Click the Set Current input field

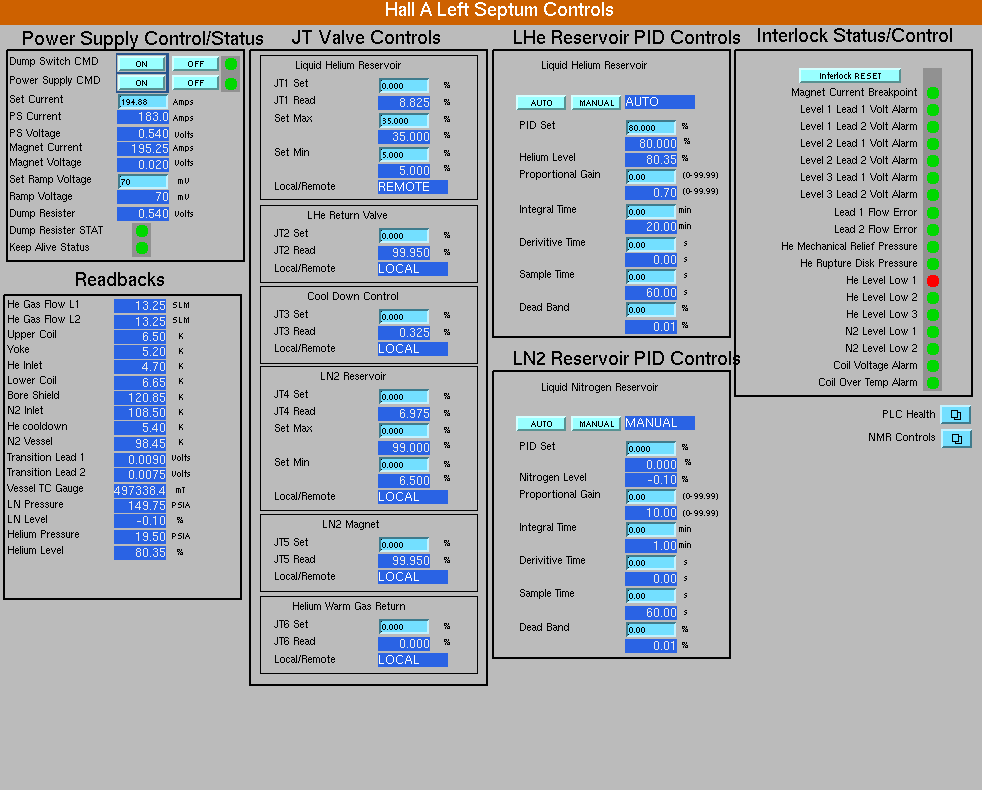(143, 101)
